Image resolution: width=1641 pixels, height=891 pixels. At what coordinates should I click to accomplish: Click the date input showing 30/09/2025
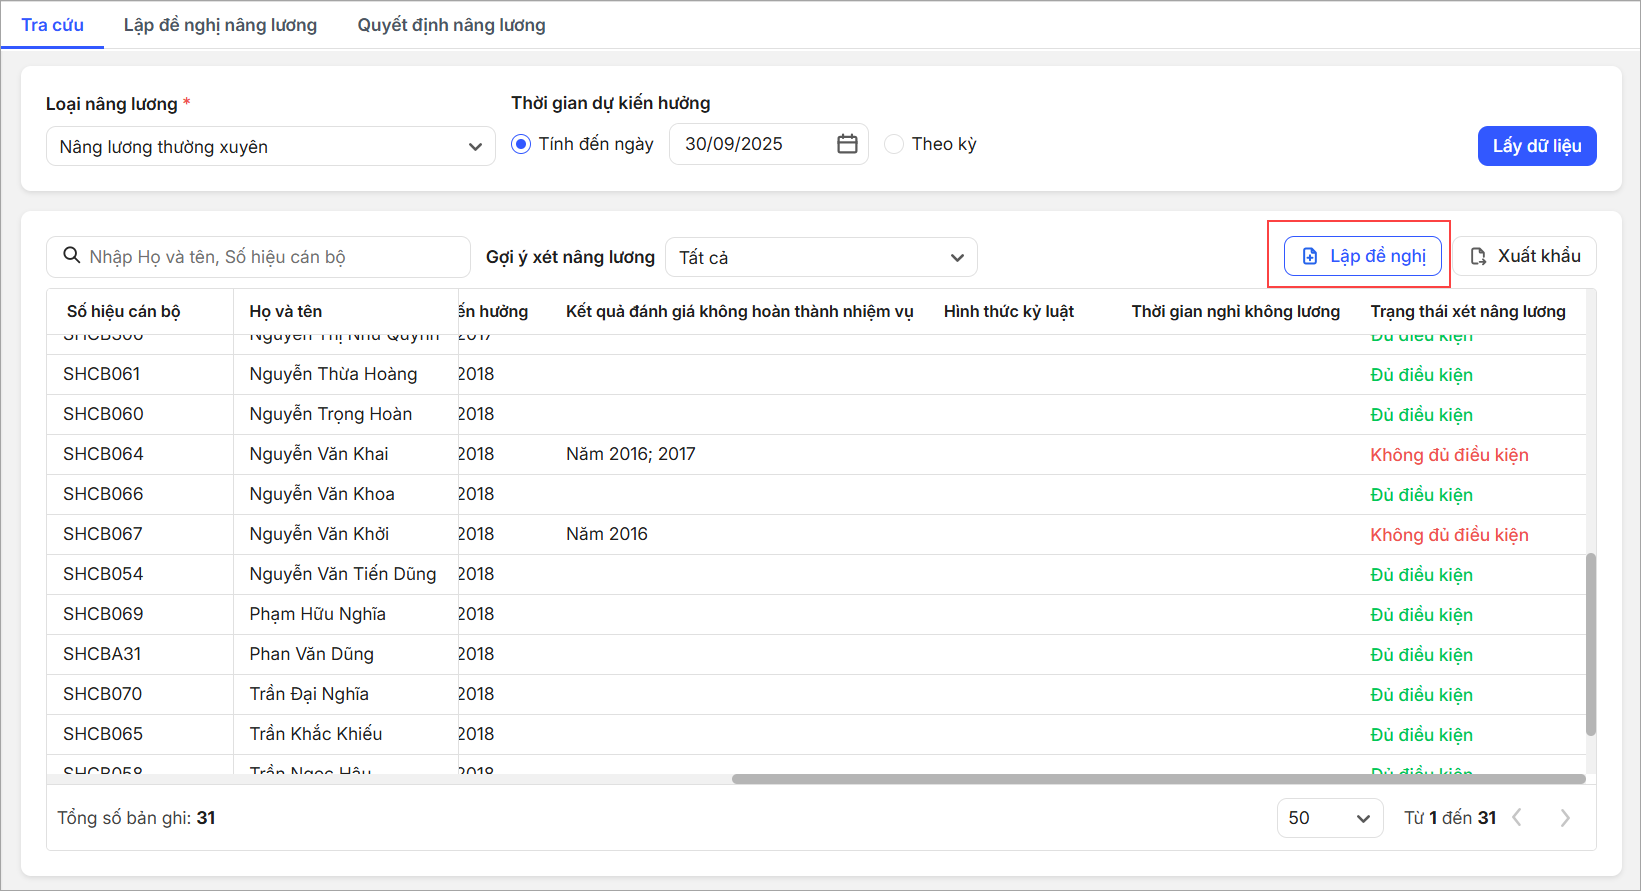click(750, 144)
